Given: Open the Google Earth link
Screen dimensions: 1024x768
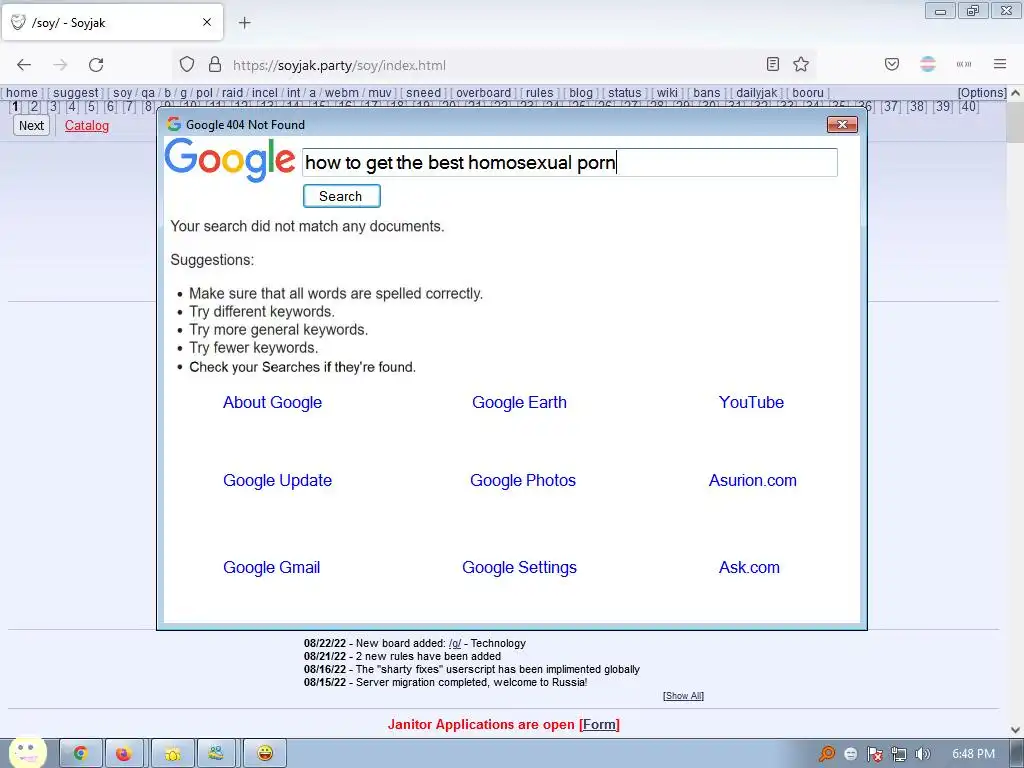Looking at the screenshot, I should tap(519, 402).
